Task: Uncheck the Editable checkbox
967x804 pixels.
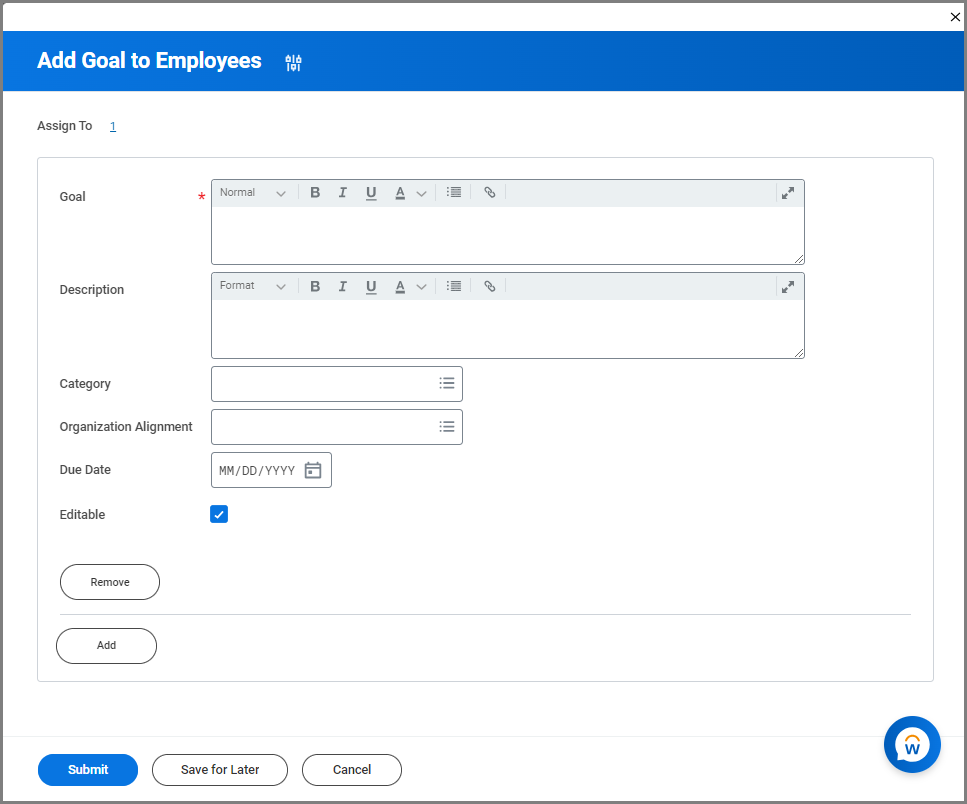Action: tap(219, 514)
